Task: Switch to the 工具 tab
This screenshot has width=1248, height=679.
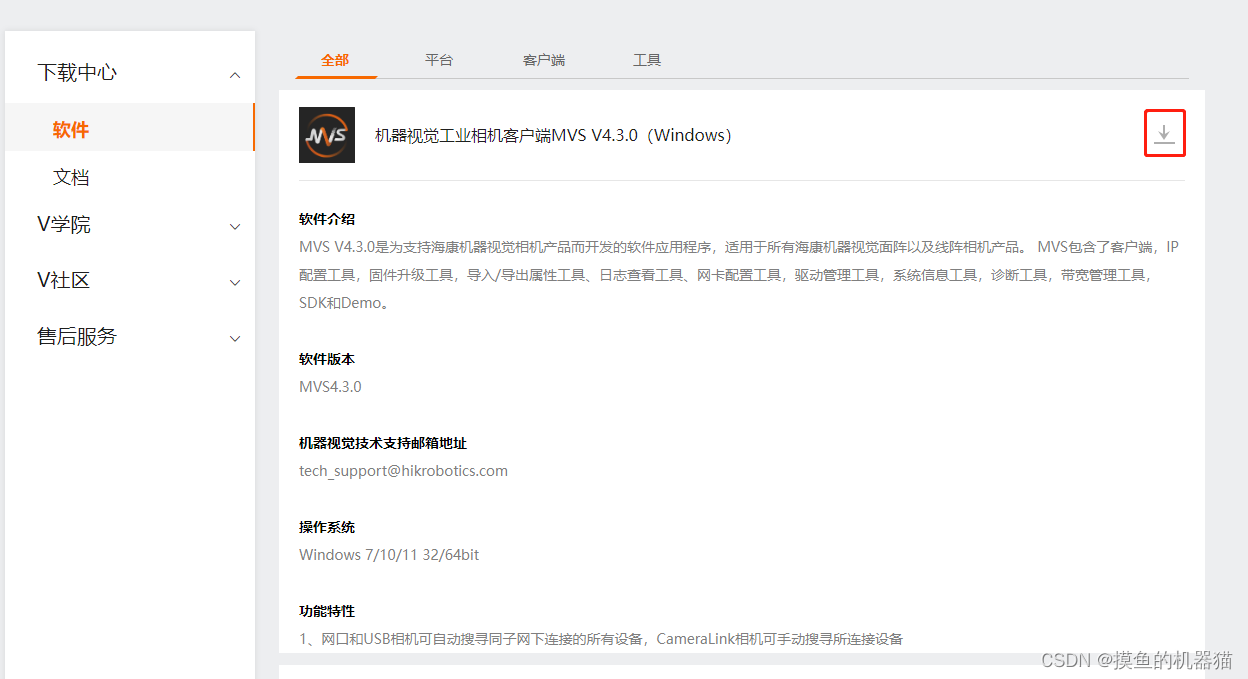Action: (647, 60)
